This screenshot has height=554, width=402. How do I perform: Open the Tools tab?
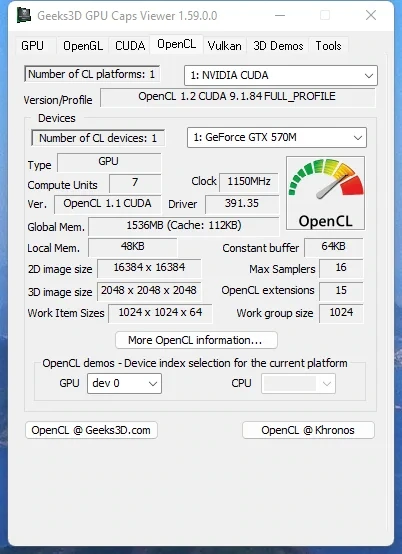[x=328, y=46]
